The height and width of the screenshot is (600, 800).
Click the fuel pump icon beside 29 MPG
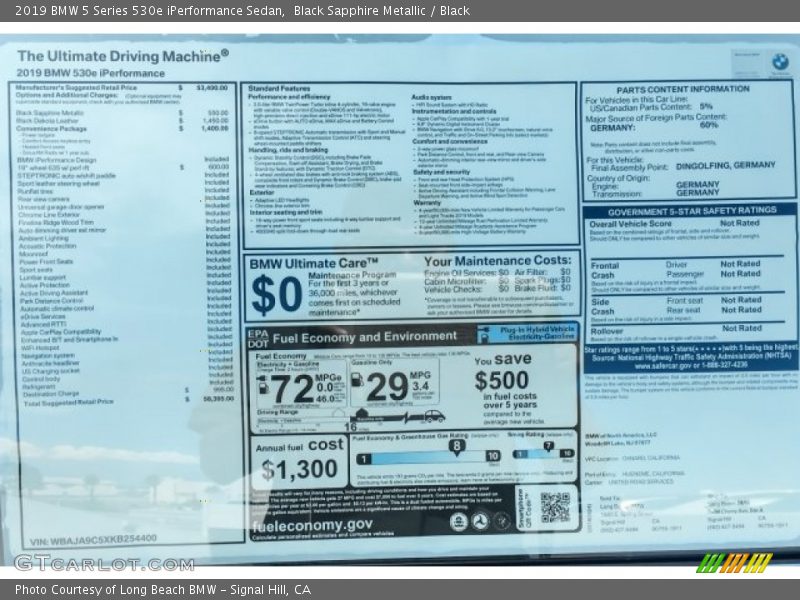click(x=358, y=380)
